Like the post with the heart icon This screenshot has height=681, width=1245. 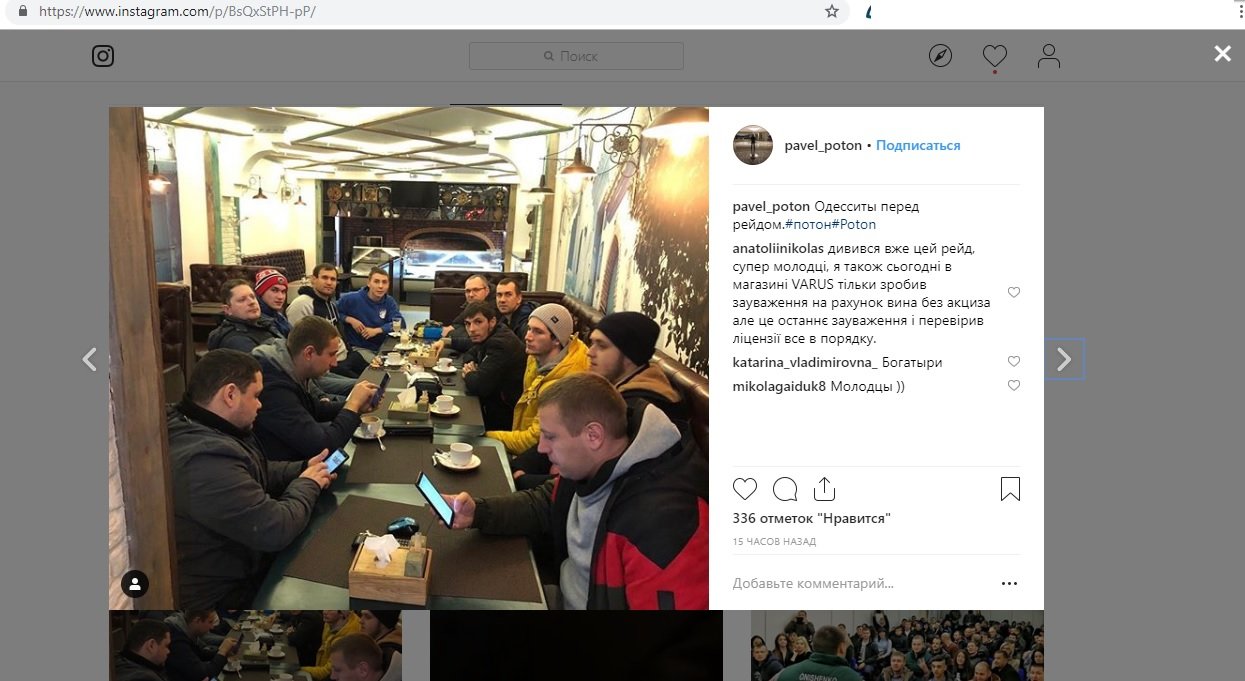tap(745, 489)
